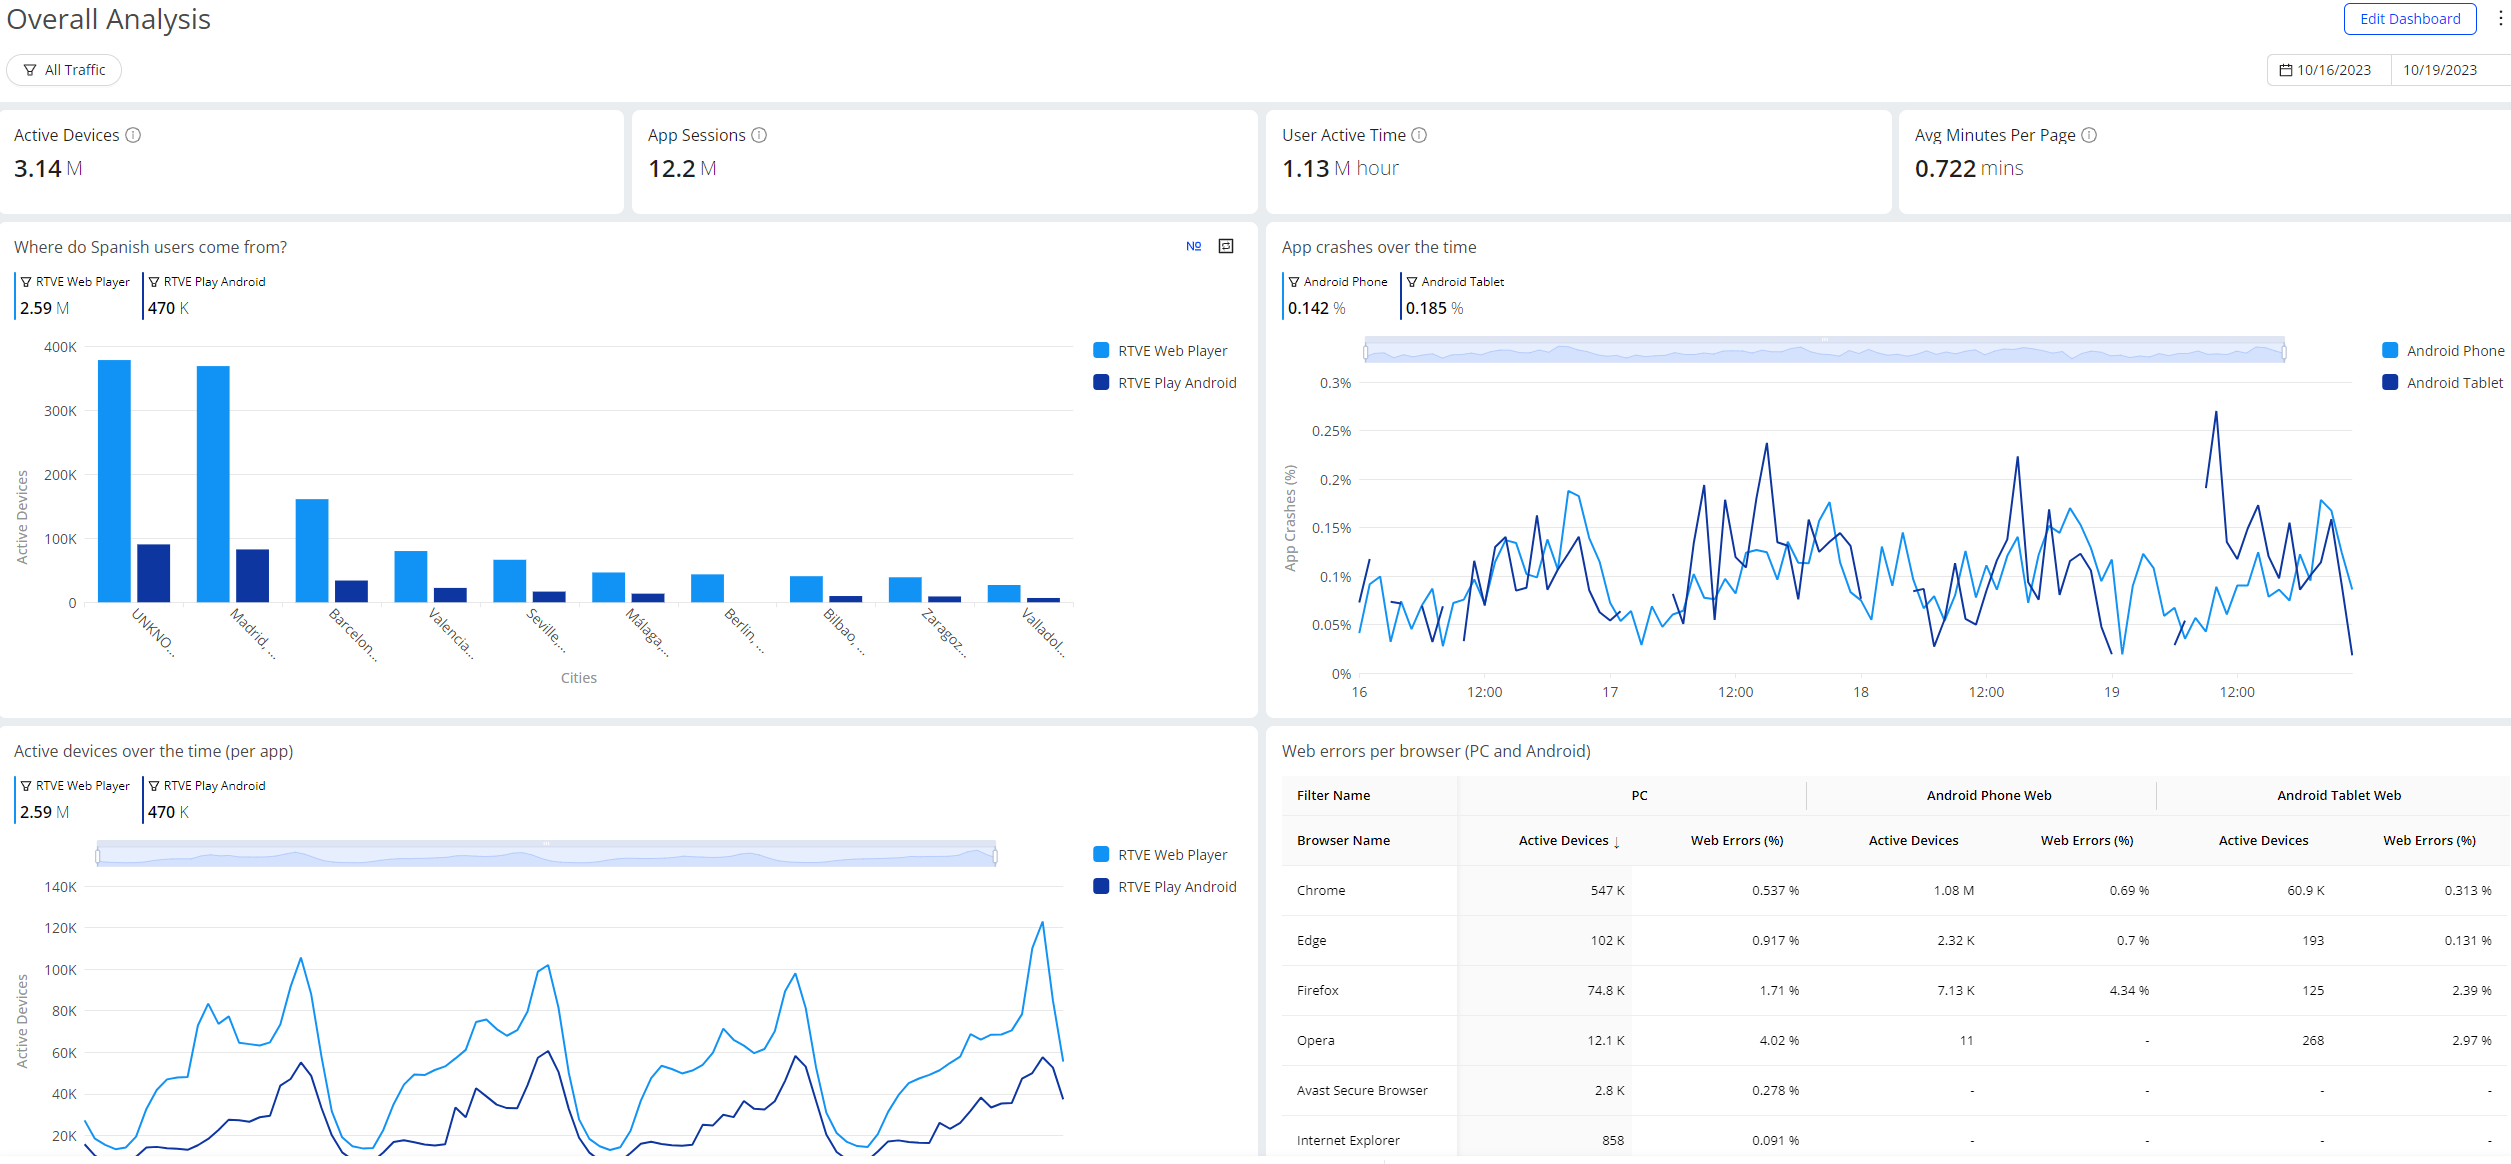Open the All Traffic filter dropdown
2511x1164 pixels.
tap(64, 70)
